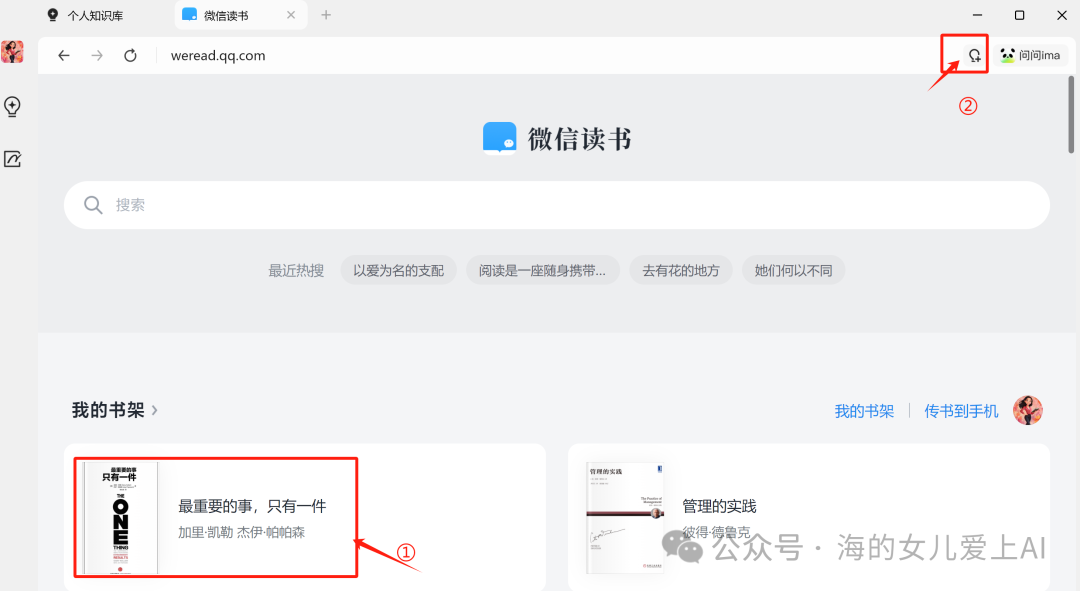Screen dimensions: 1080x591
Task: Click the page vertical scrollbar
Action: point(1071,114)
